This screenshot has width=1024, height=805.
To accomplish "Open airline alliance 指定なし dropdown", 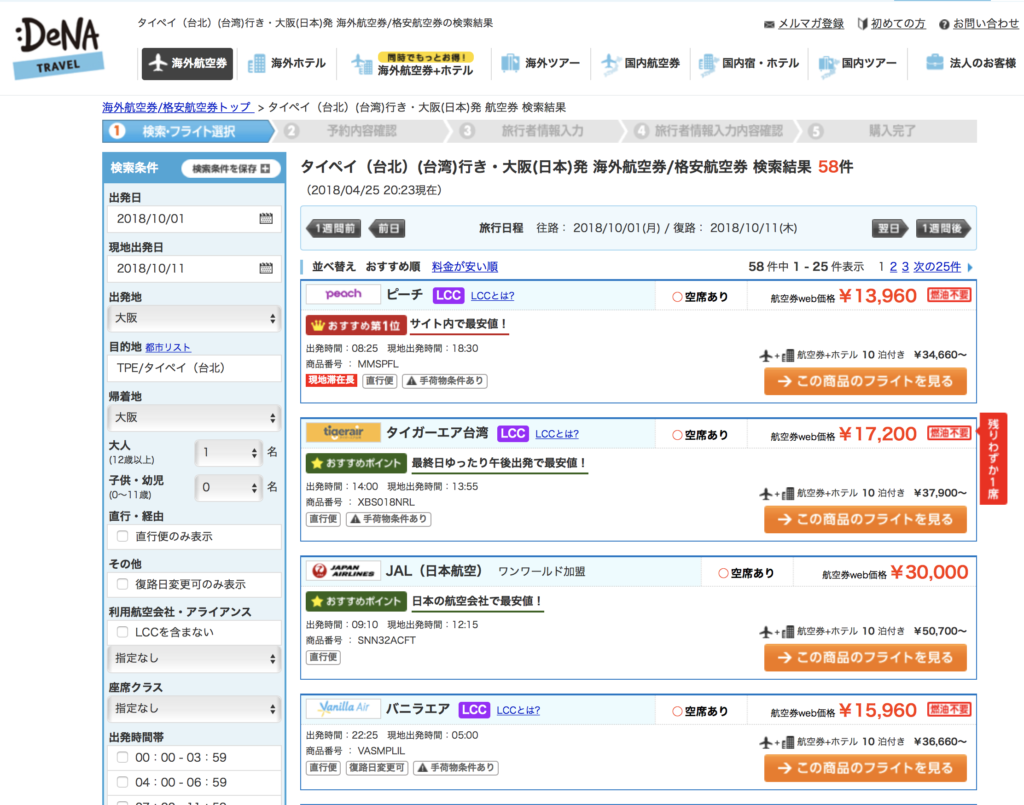I will pos(194,658).
